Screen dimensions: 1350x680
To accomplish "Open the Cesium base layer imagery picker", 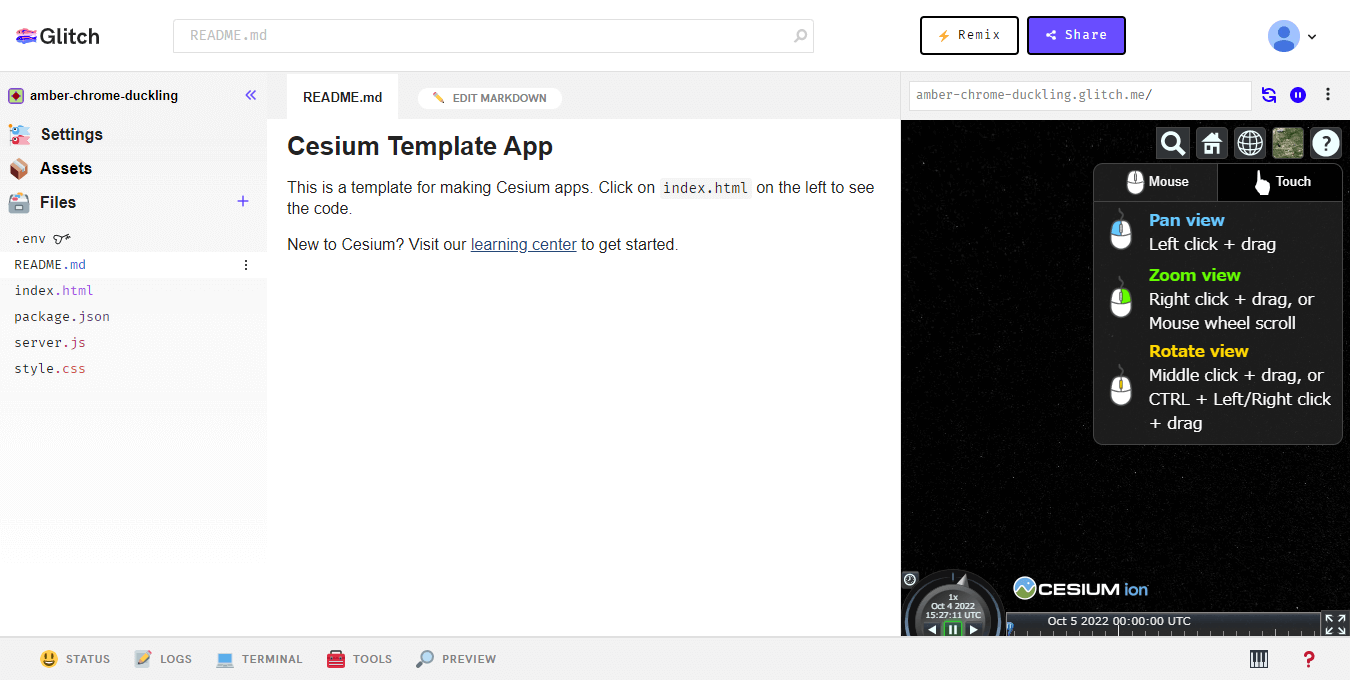I will click(x=1288, y=143).
